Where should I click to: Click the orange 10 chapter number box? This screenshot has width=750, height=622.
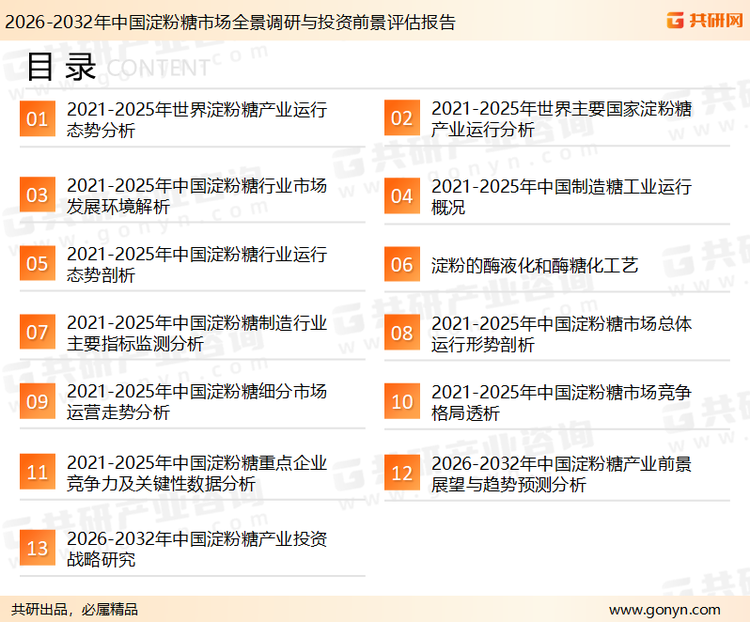pyautogui.click(x=402, y=401)
